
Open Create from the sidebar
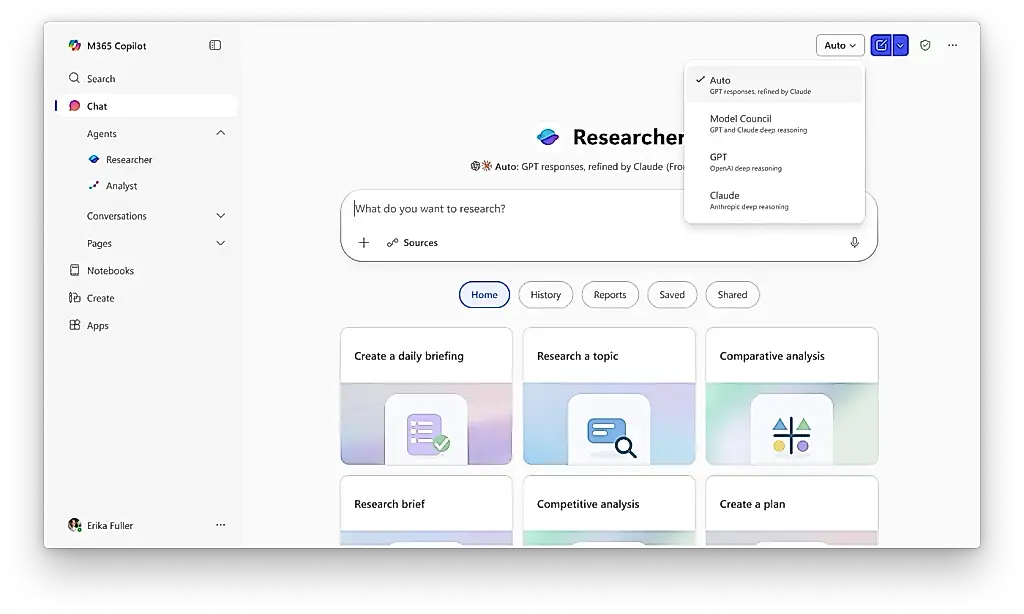pyautogui.click(x=91, y=298)
